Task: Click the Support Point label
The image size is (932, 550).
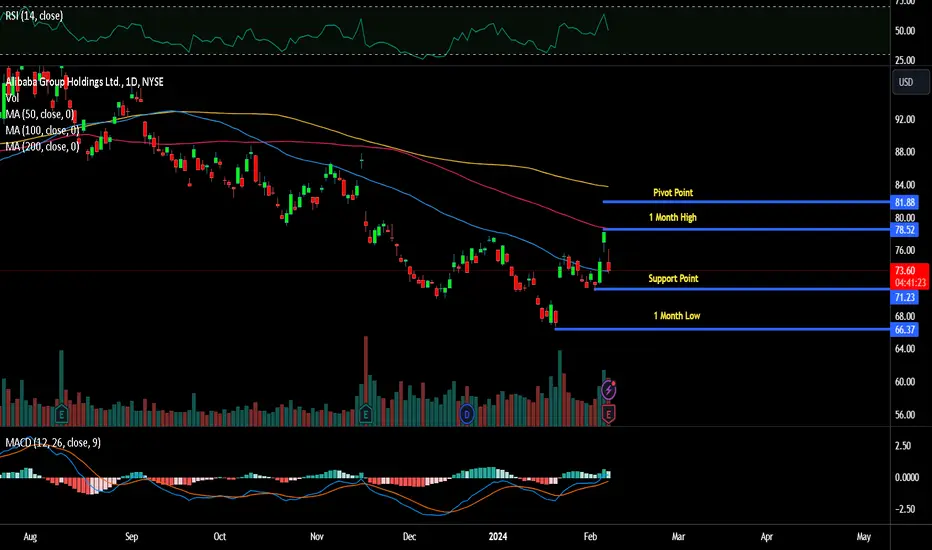Action: (x=673, y=278)
